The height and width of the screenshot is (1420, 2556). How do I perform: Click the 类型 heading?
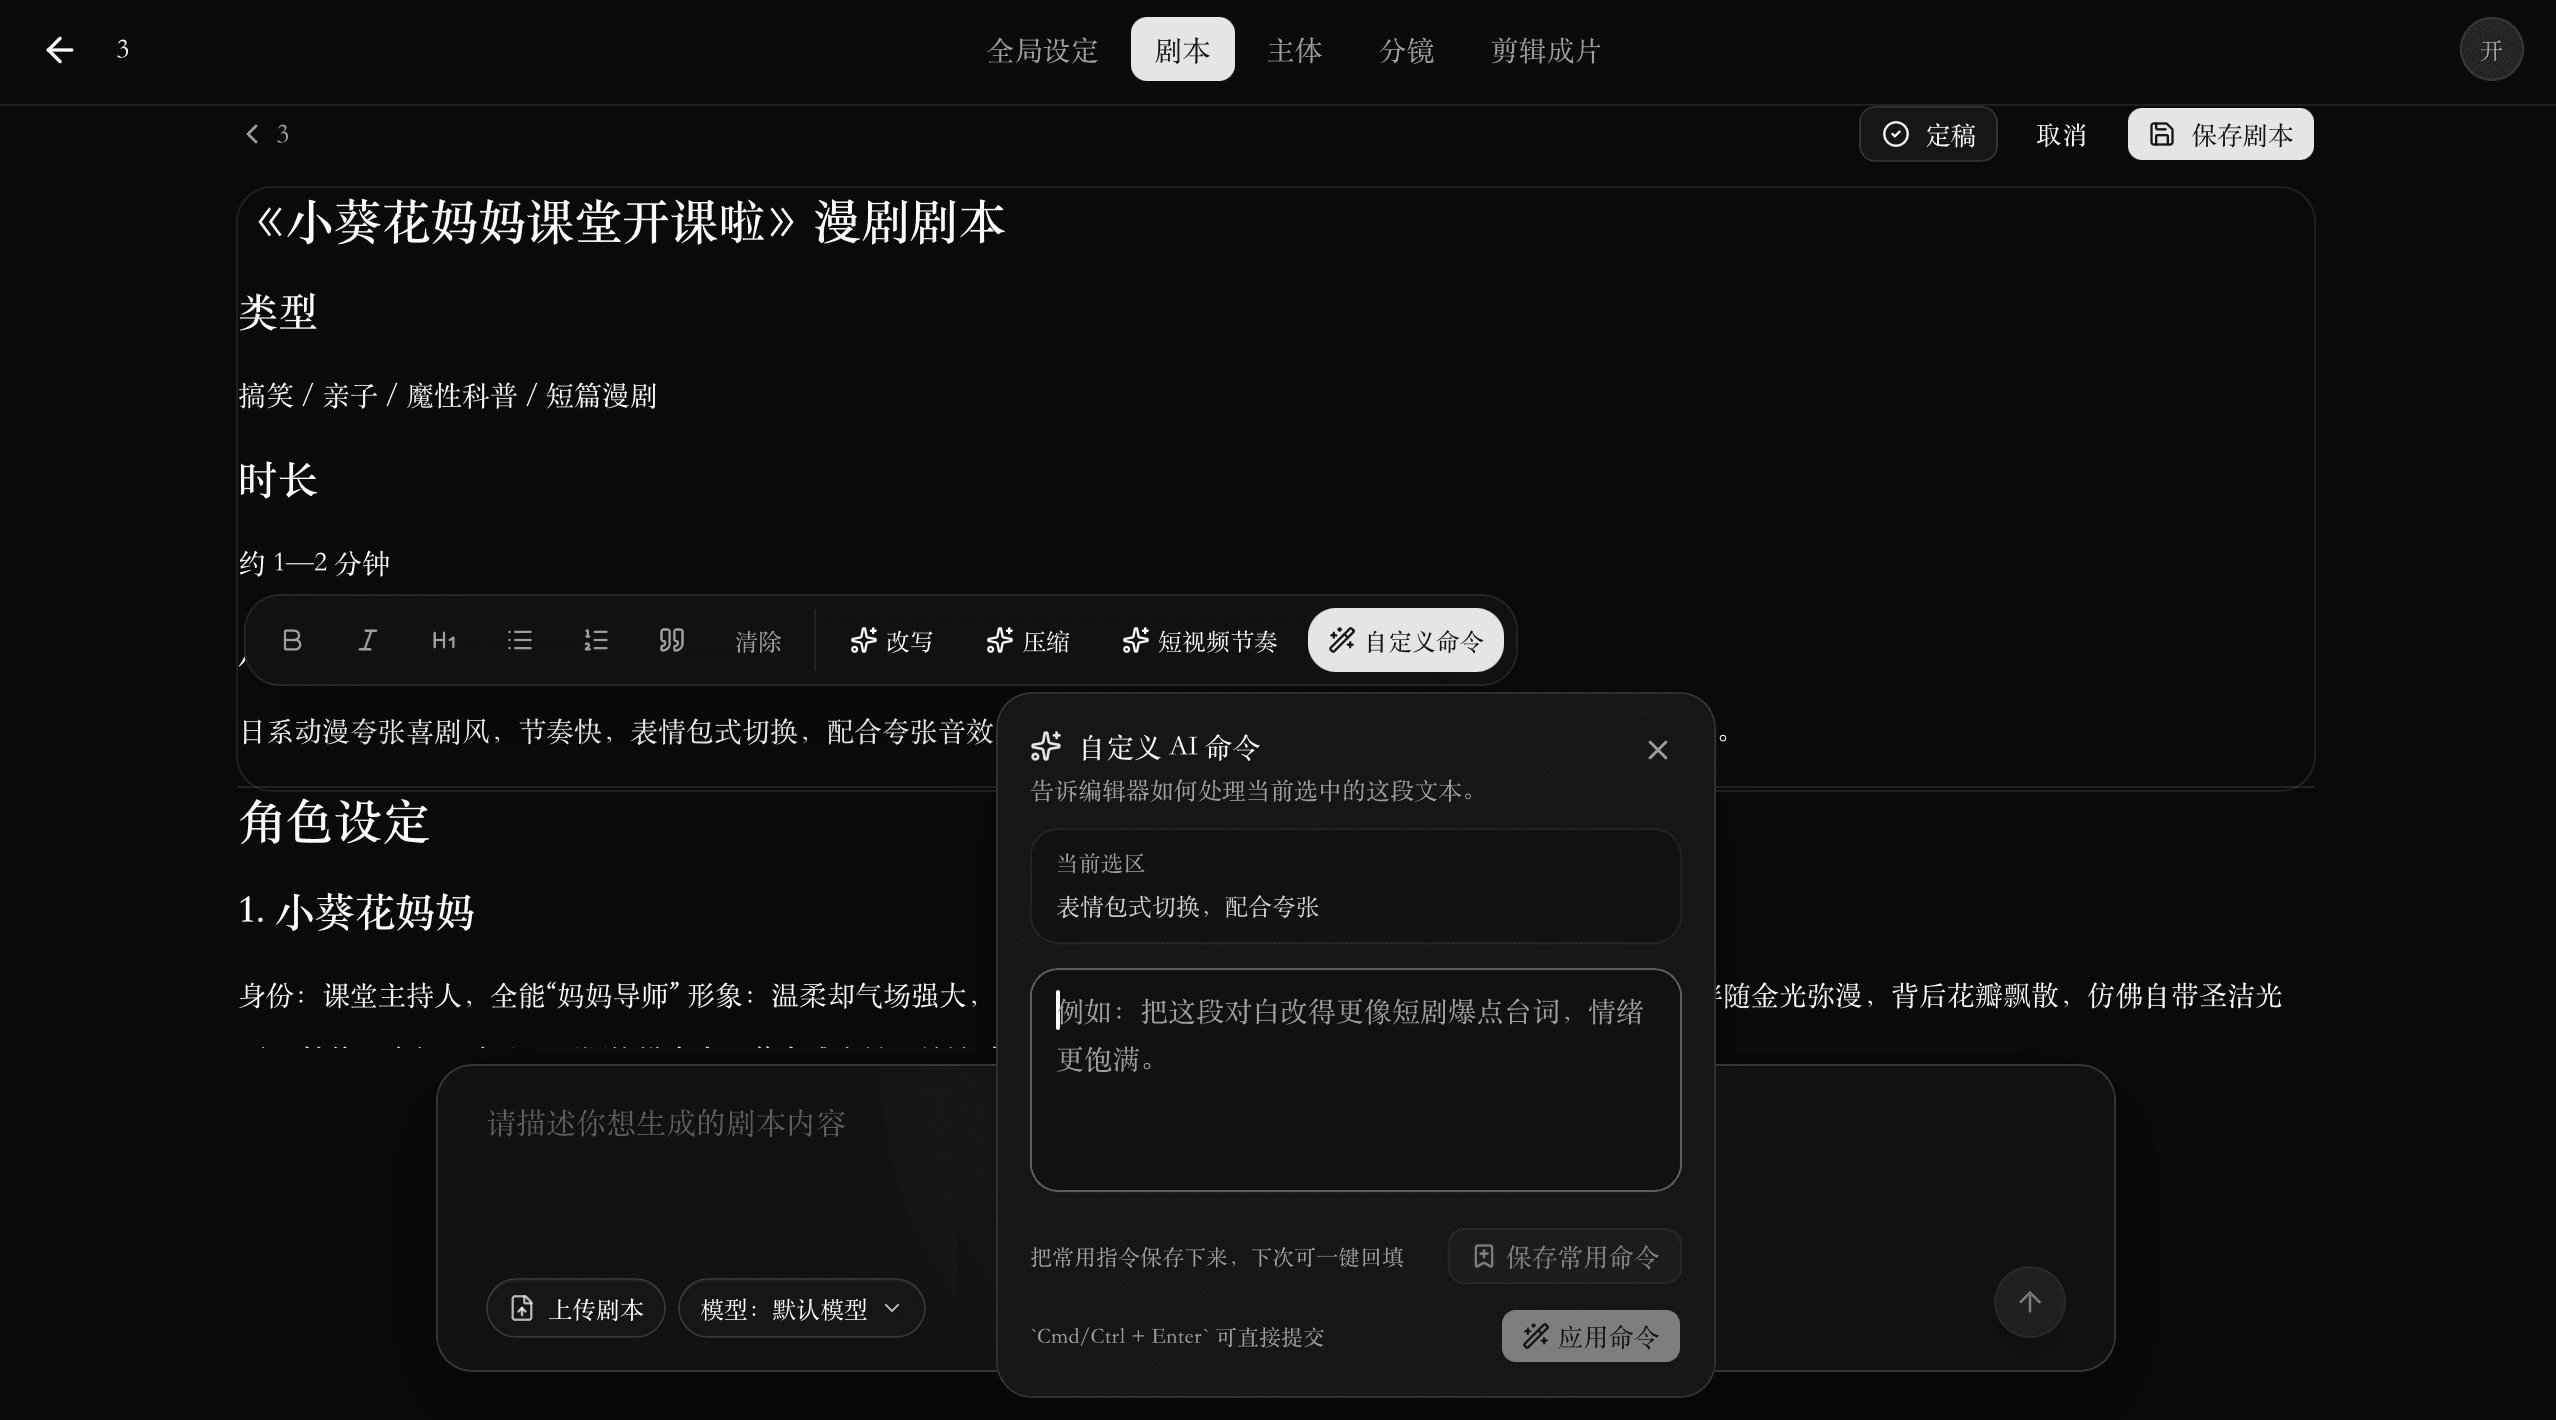point(278,312)
